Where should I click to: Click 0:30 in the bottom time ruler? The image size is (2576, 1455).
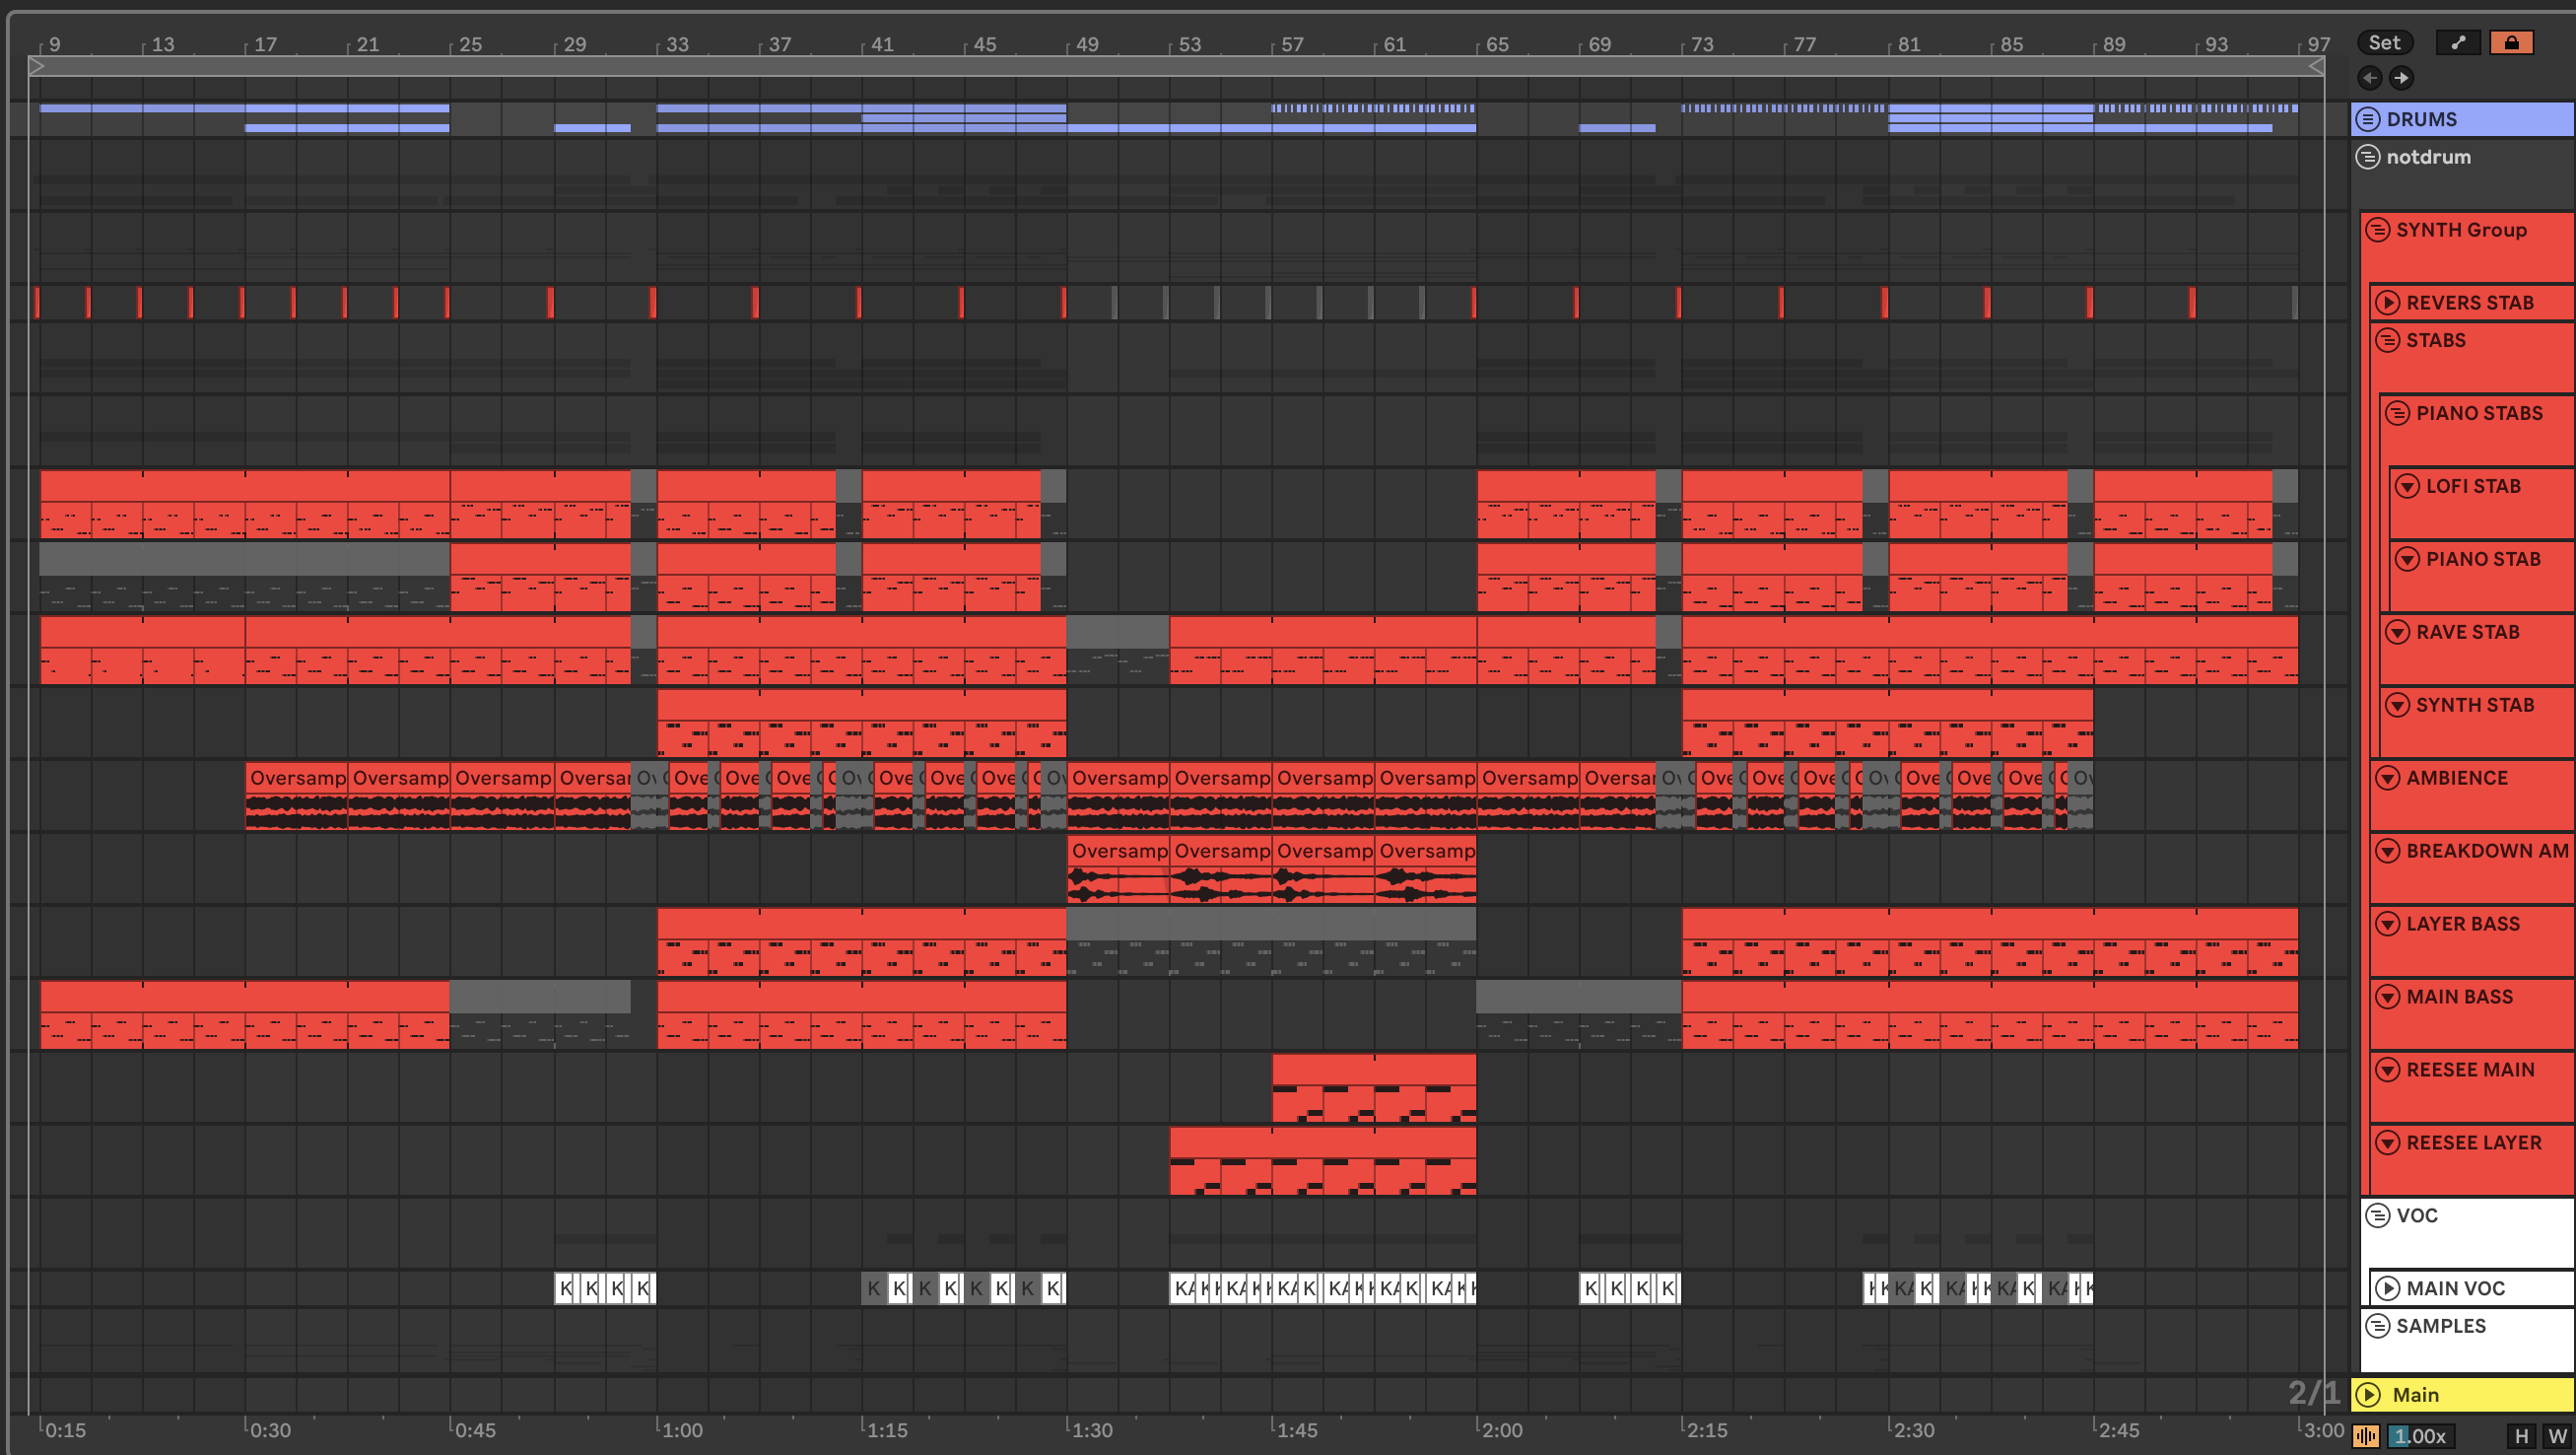270,1430
